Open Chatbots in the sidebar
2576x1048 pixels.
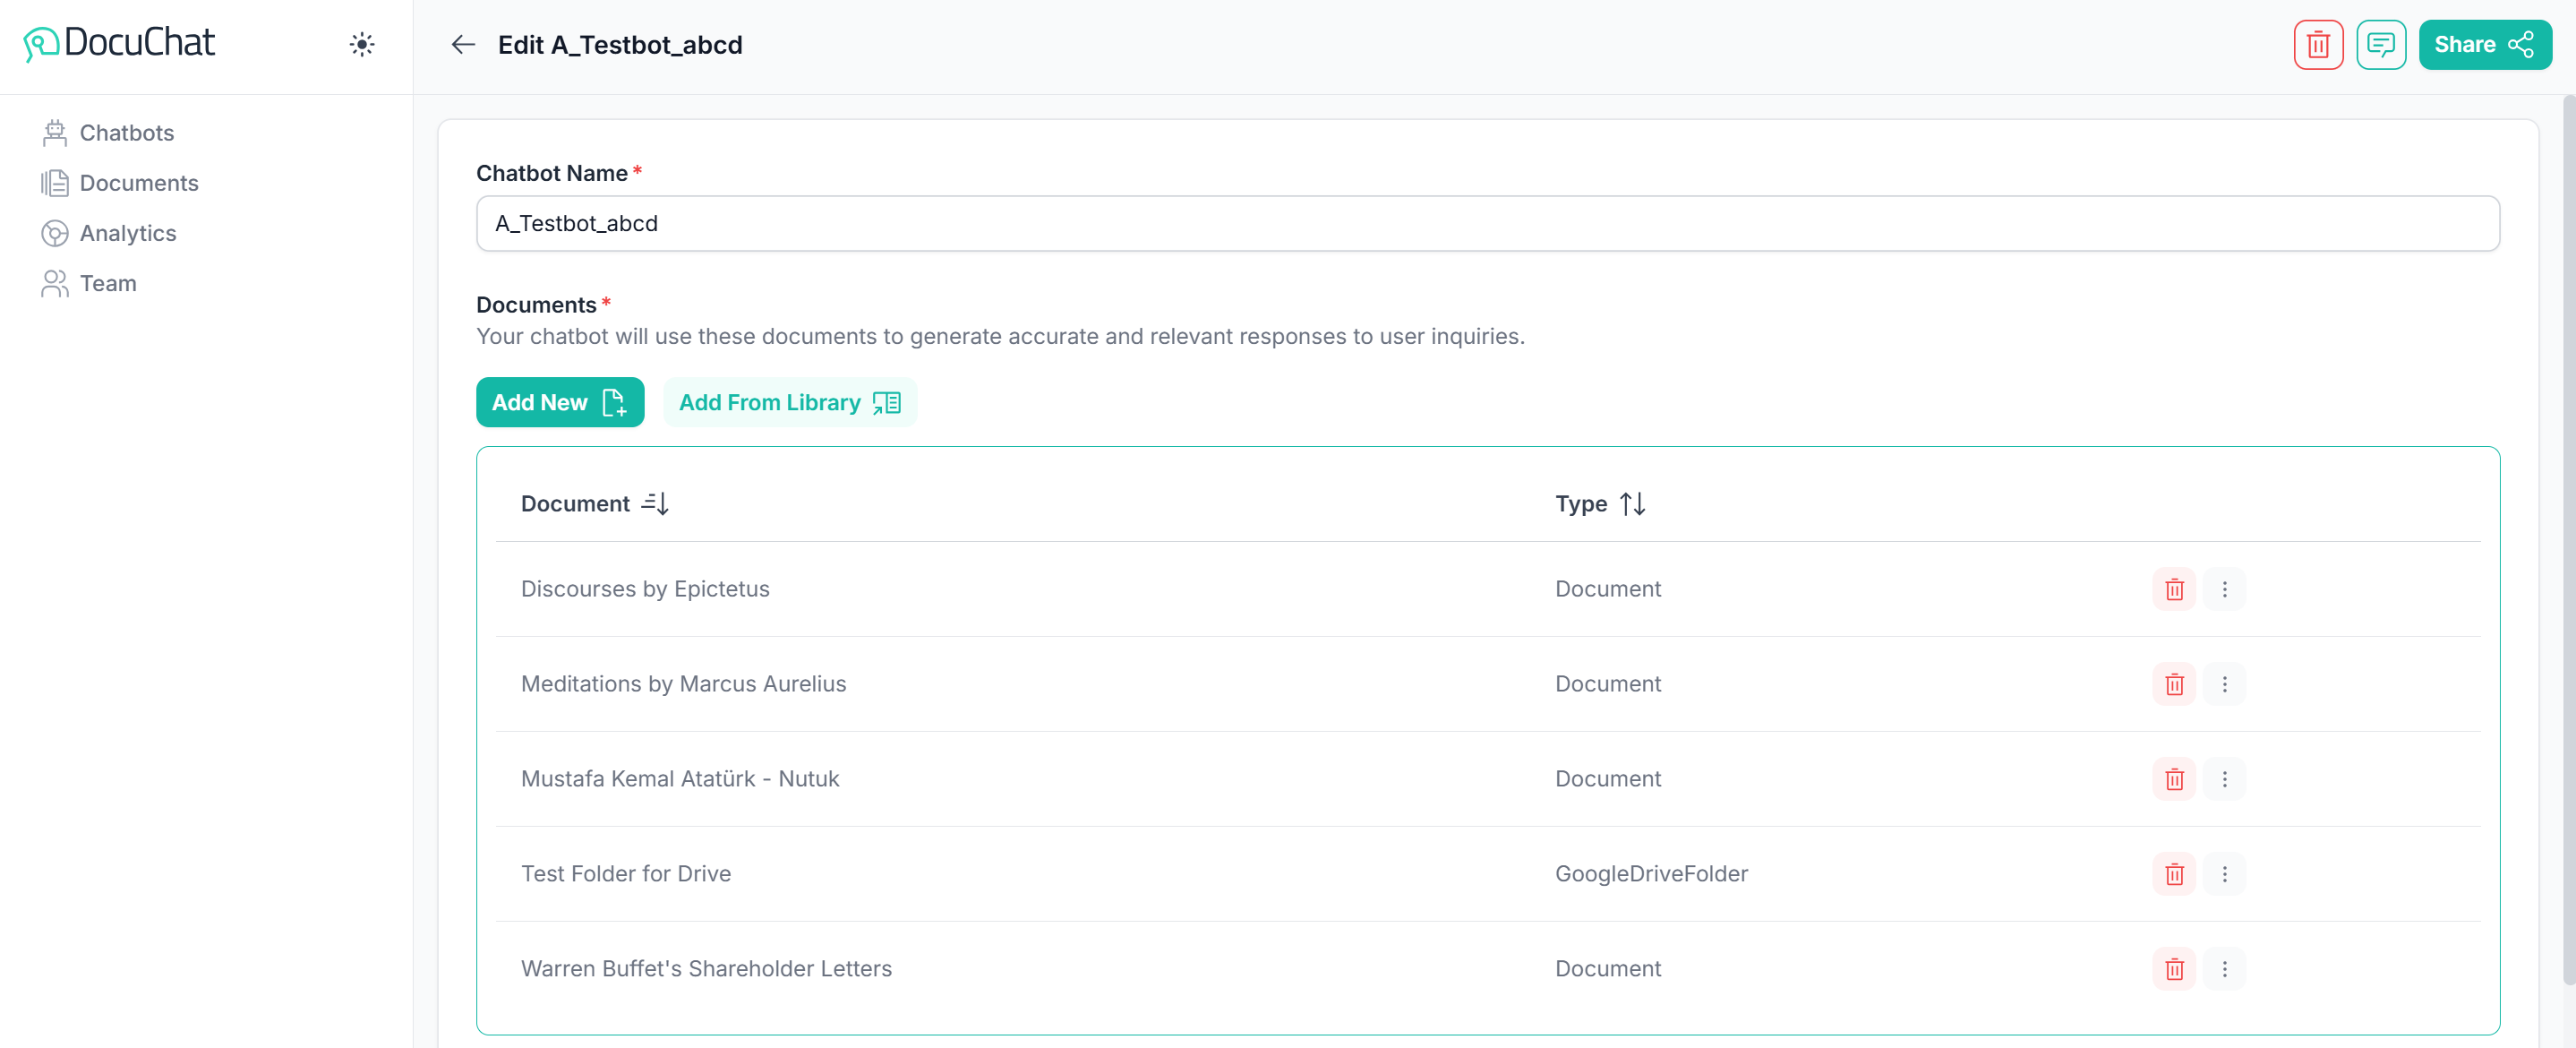click(126, 132)
